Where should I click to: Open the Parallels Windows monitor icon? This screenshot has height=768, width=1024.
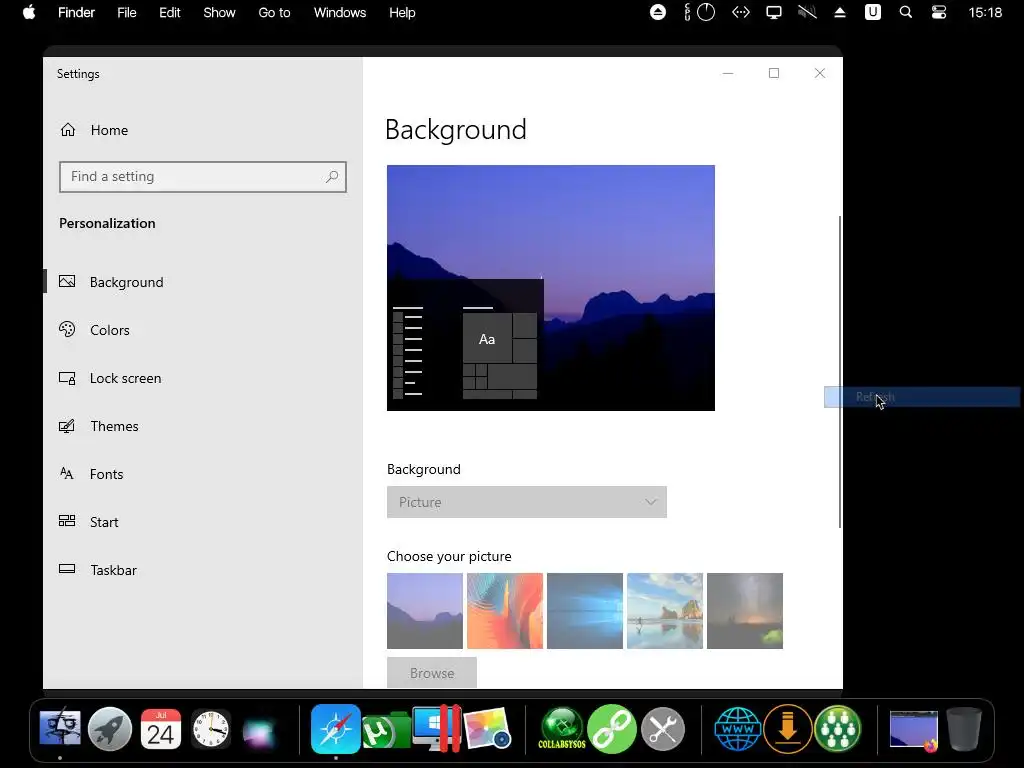click(436, 729)
